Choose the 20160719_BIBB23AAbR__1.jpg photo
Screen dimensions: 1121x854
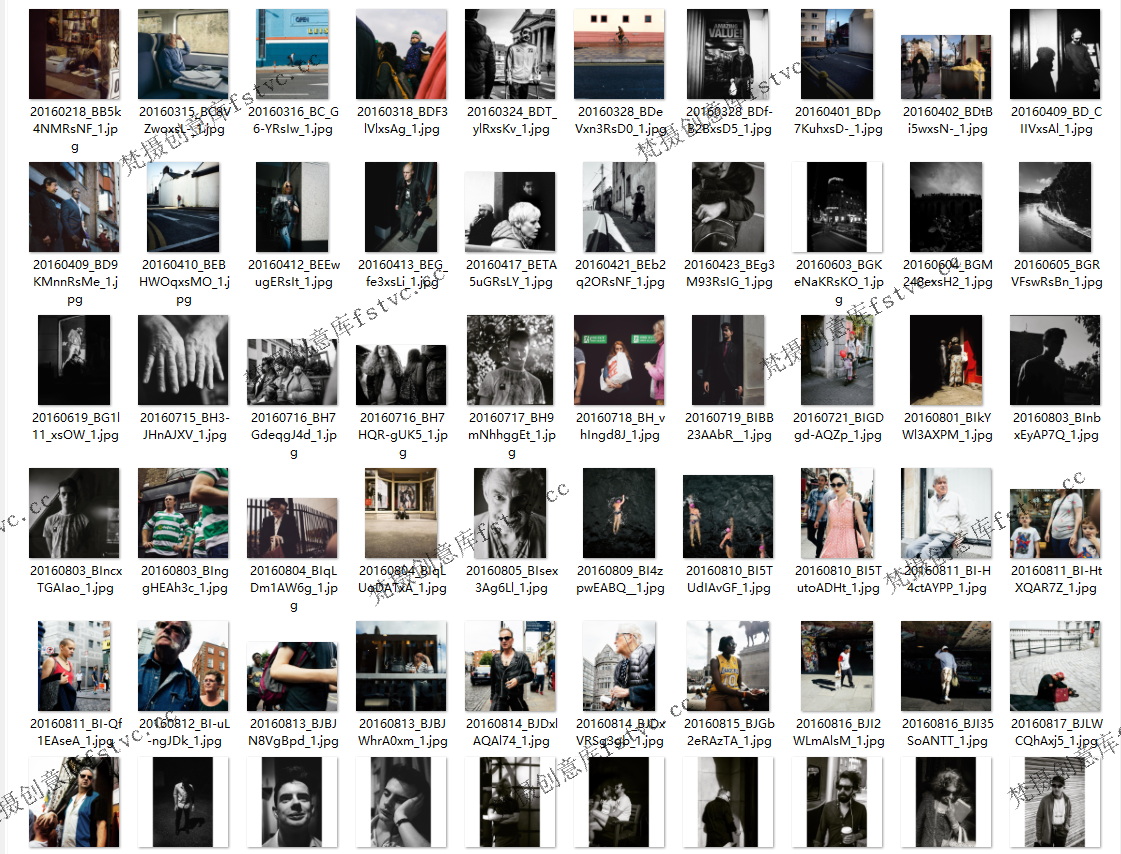729,360
